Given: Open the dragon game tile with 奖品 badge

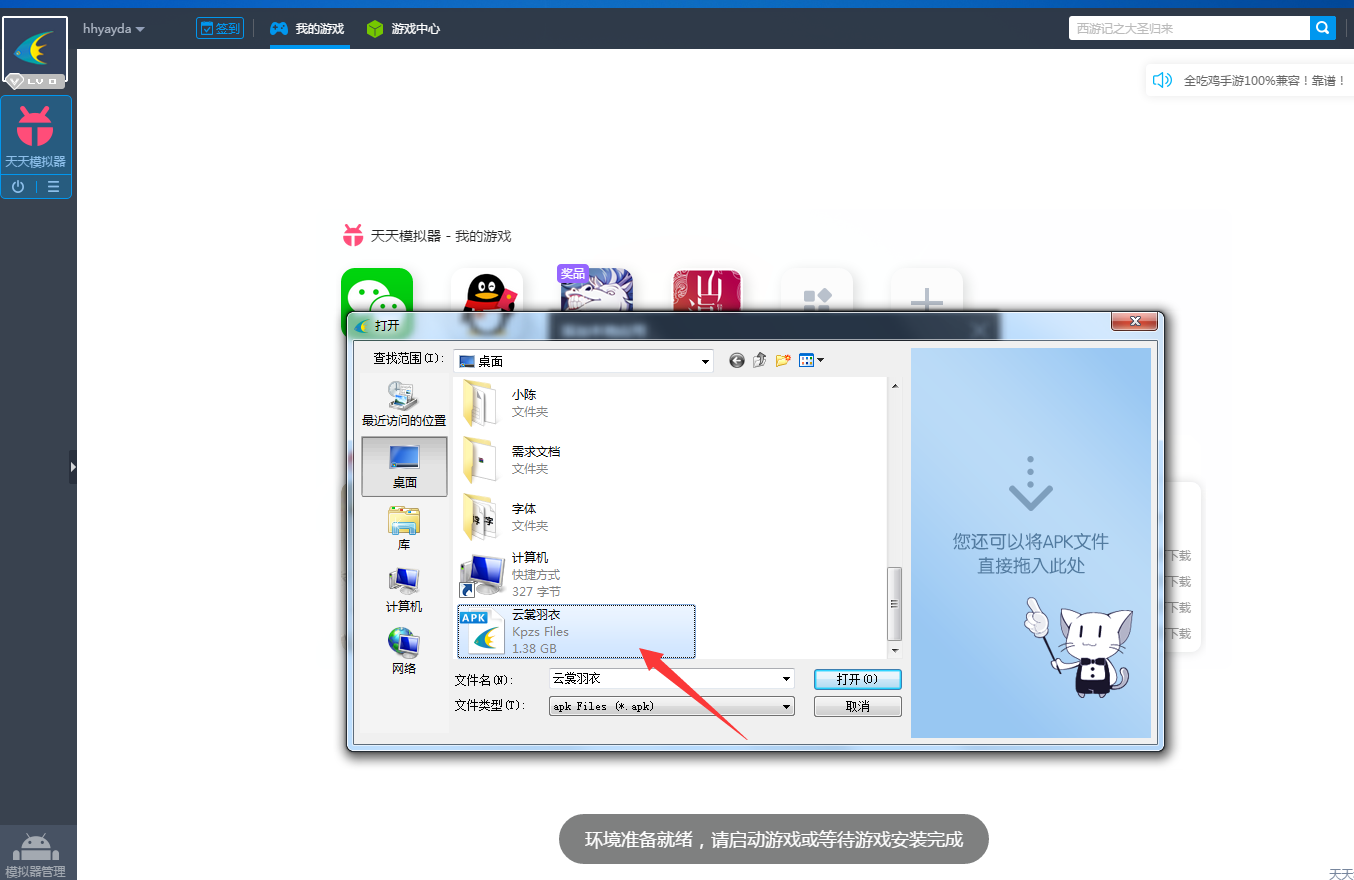Looking at the screenshot, I should tap(597, 290).
